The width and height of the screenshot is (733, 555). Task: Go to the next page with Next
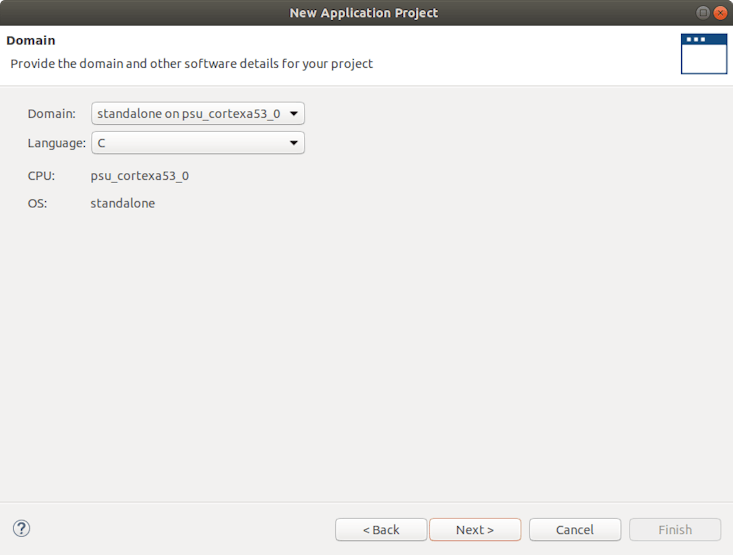475,530
